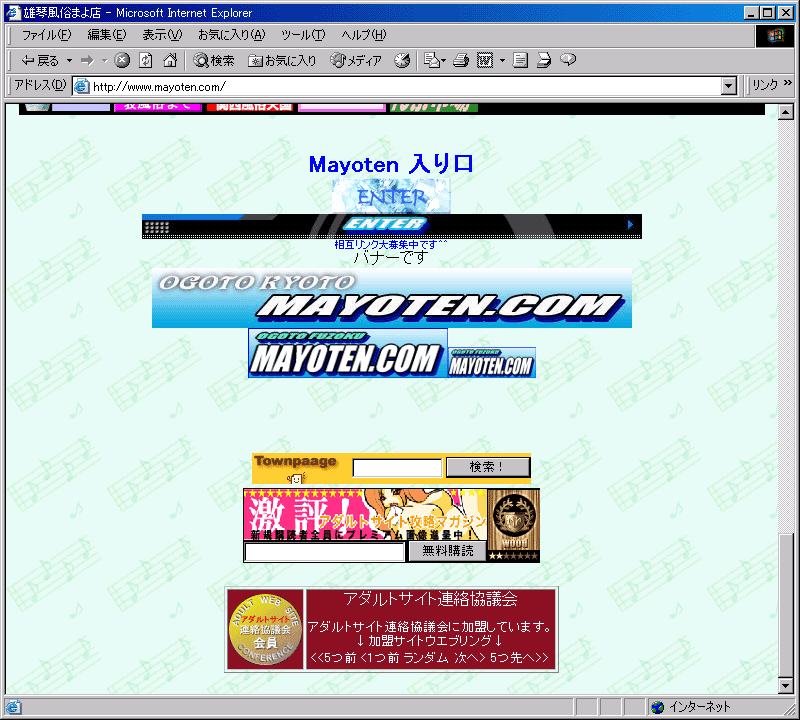Open the Edit button dropdown arrow

(x=502, y=61)
